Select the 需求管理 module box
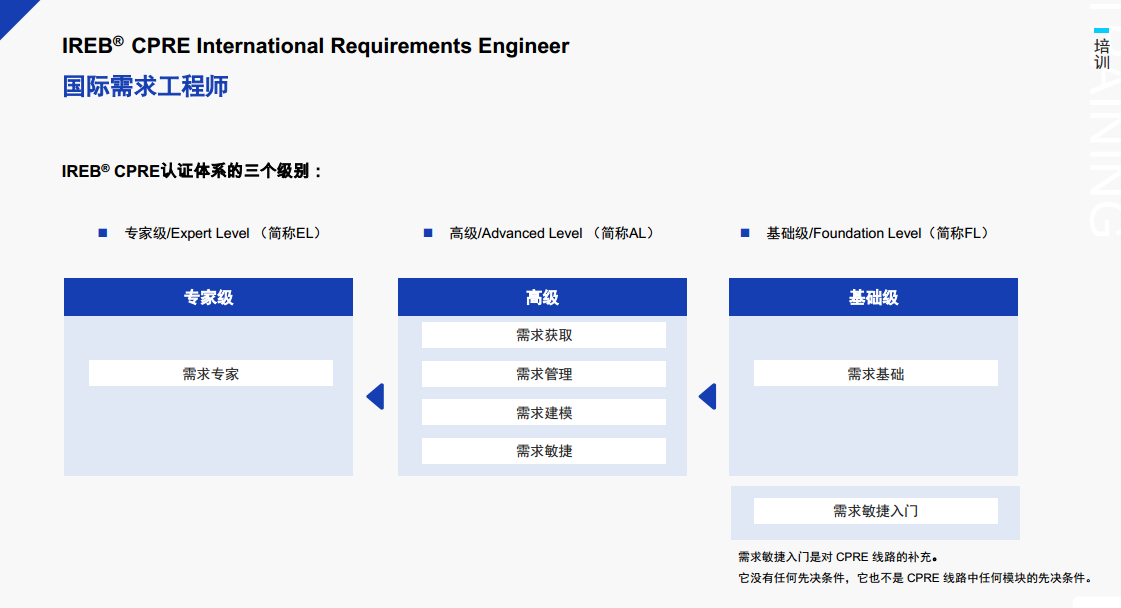This screenshot has height=608, width=1121. pos(543,373)
